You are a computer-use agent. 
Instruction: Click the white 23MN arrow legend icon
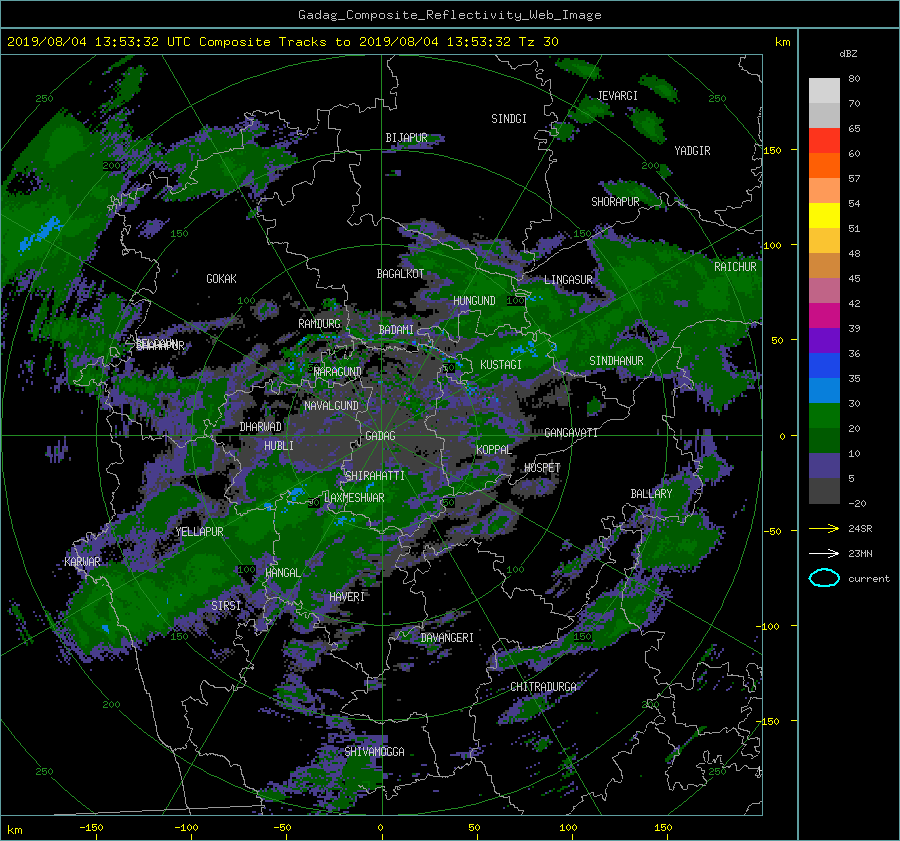click(x=824, y=553)
